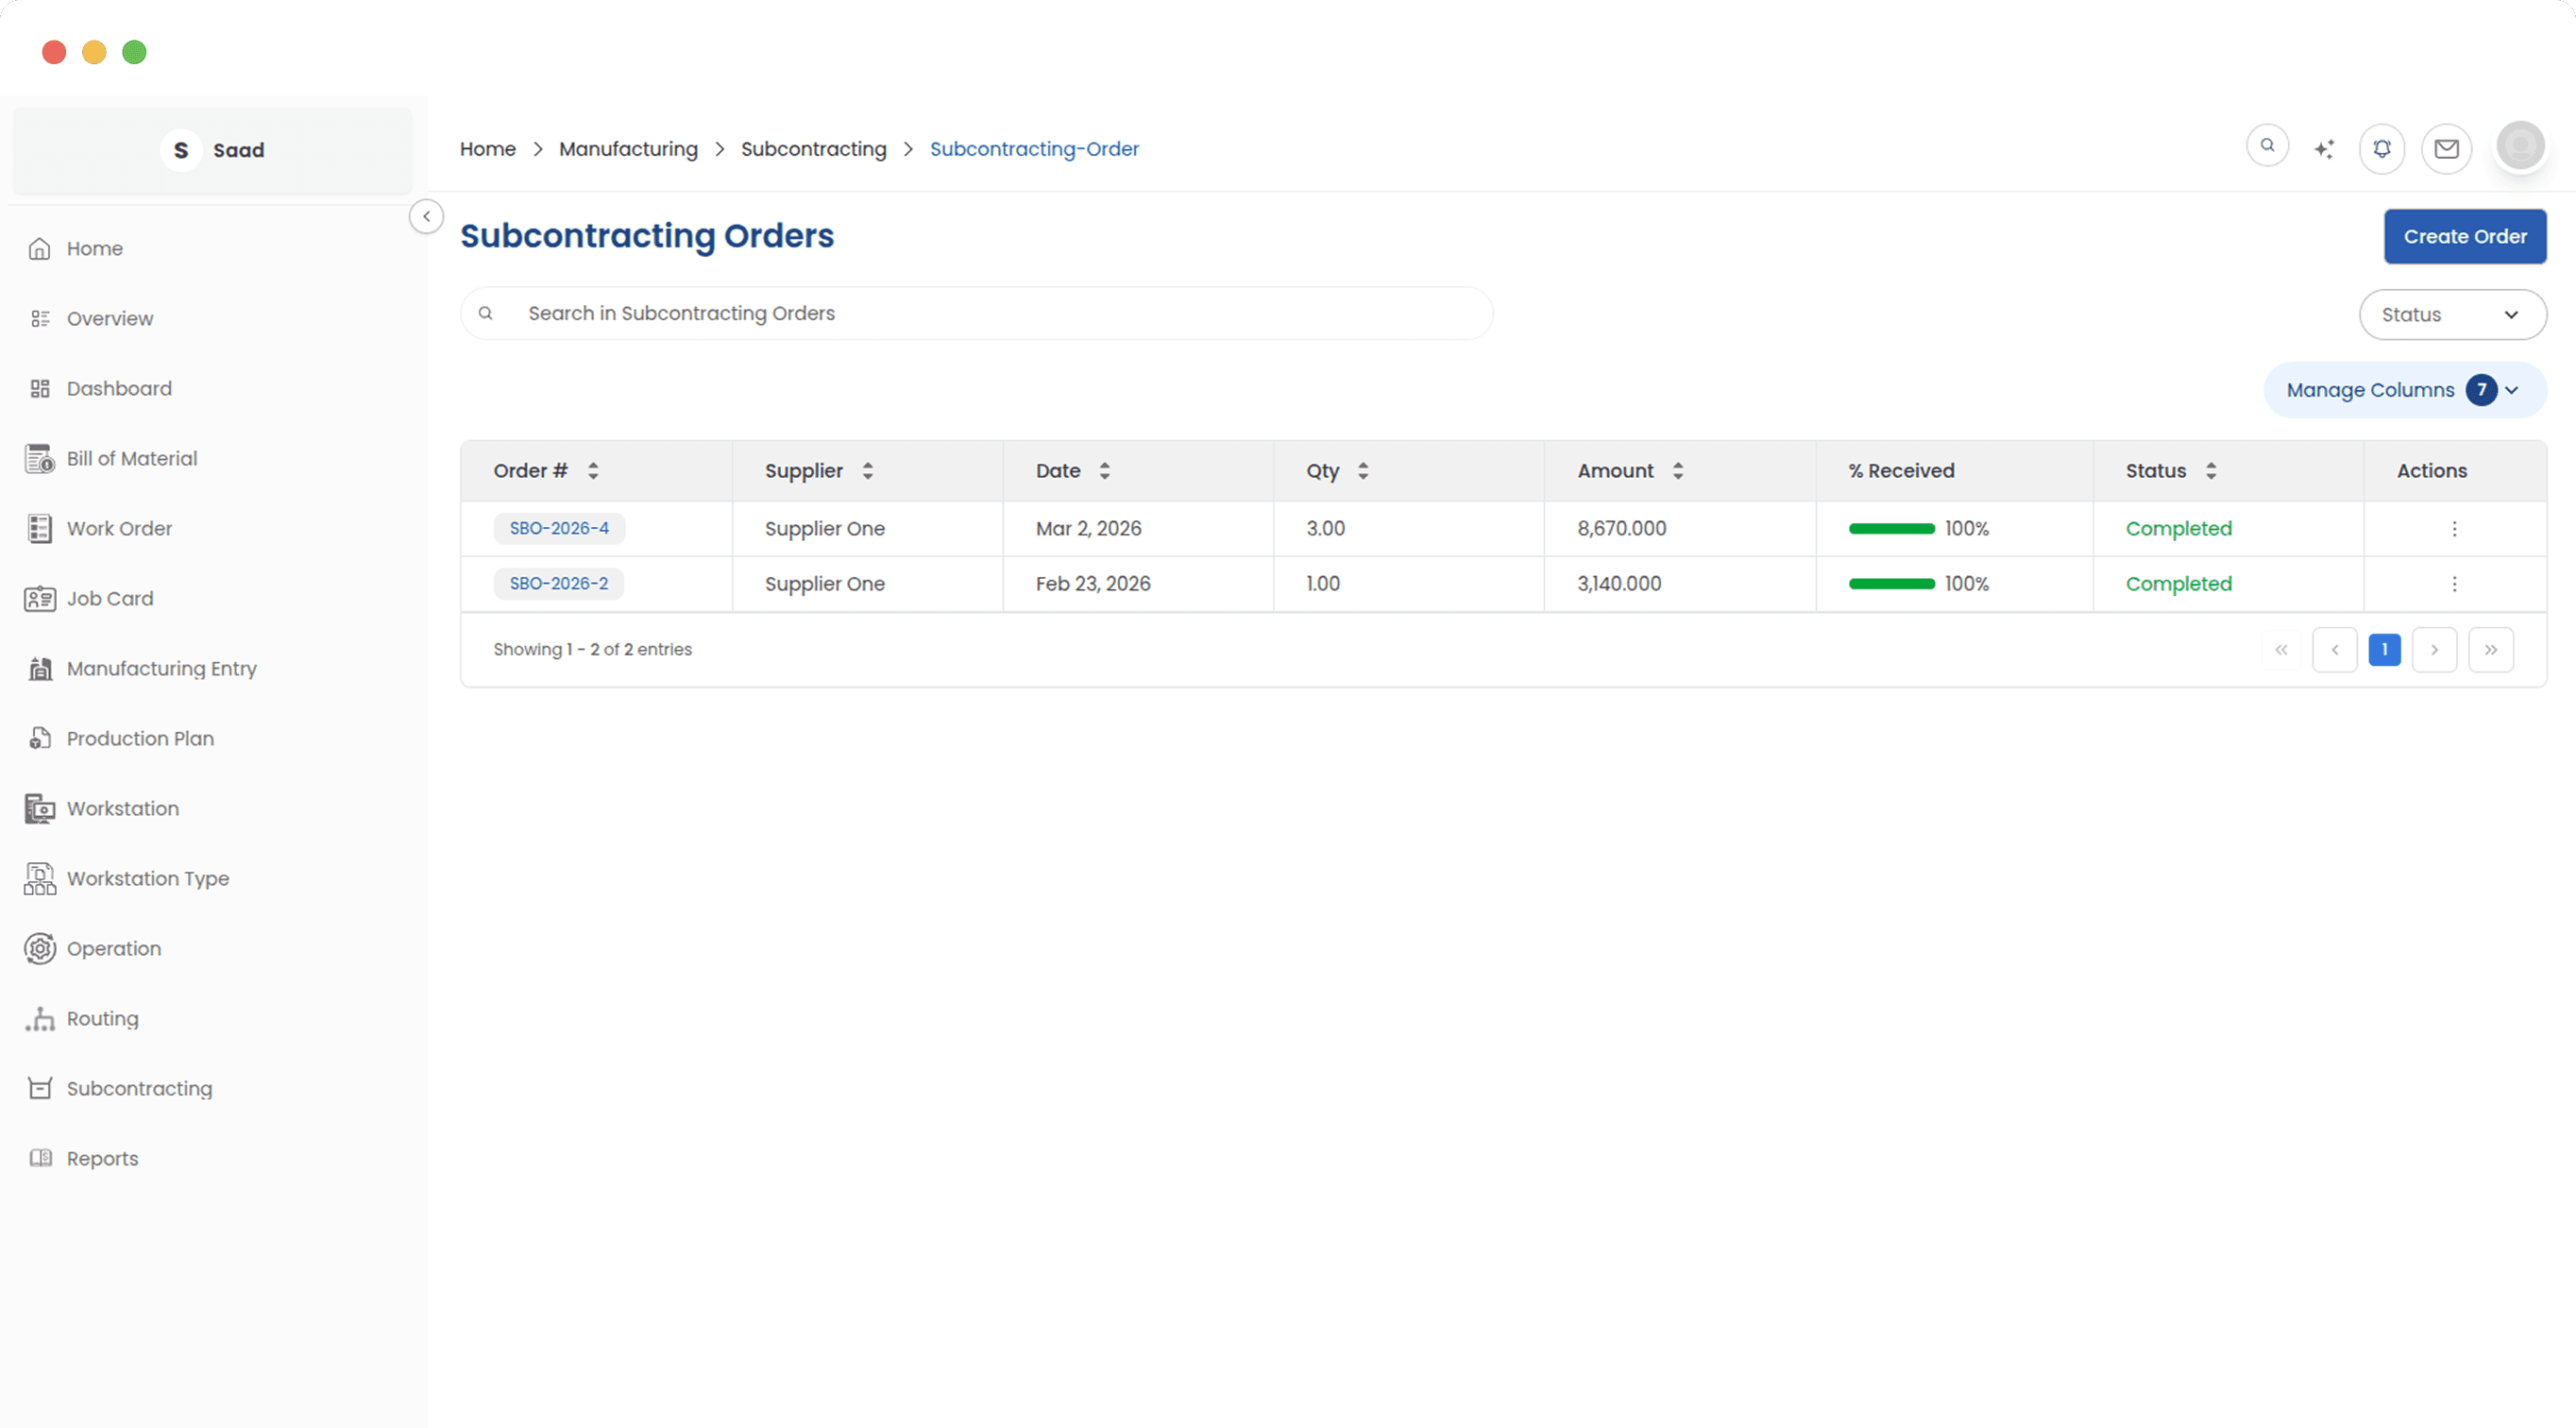Collapse the sidebar with the chevron
Screen dimensions: 2576x1428
tap(426, 216)
